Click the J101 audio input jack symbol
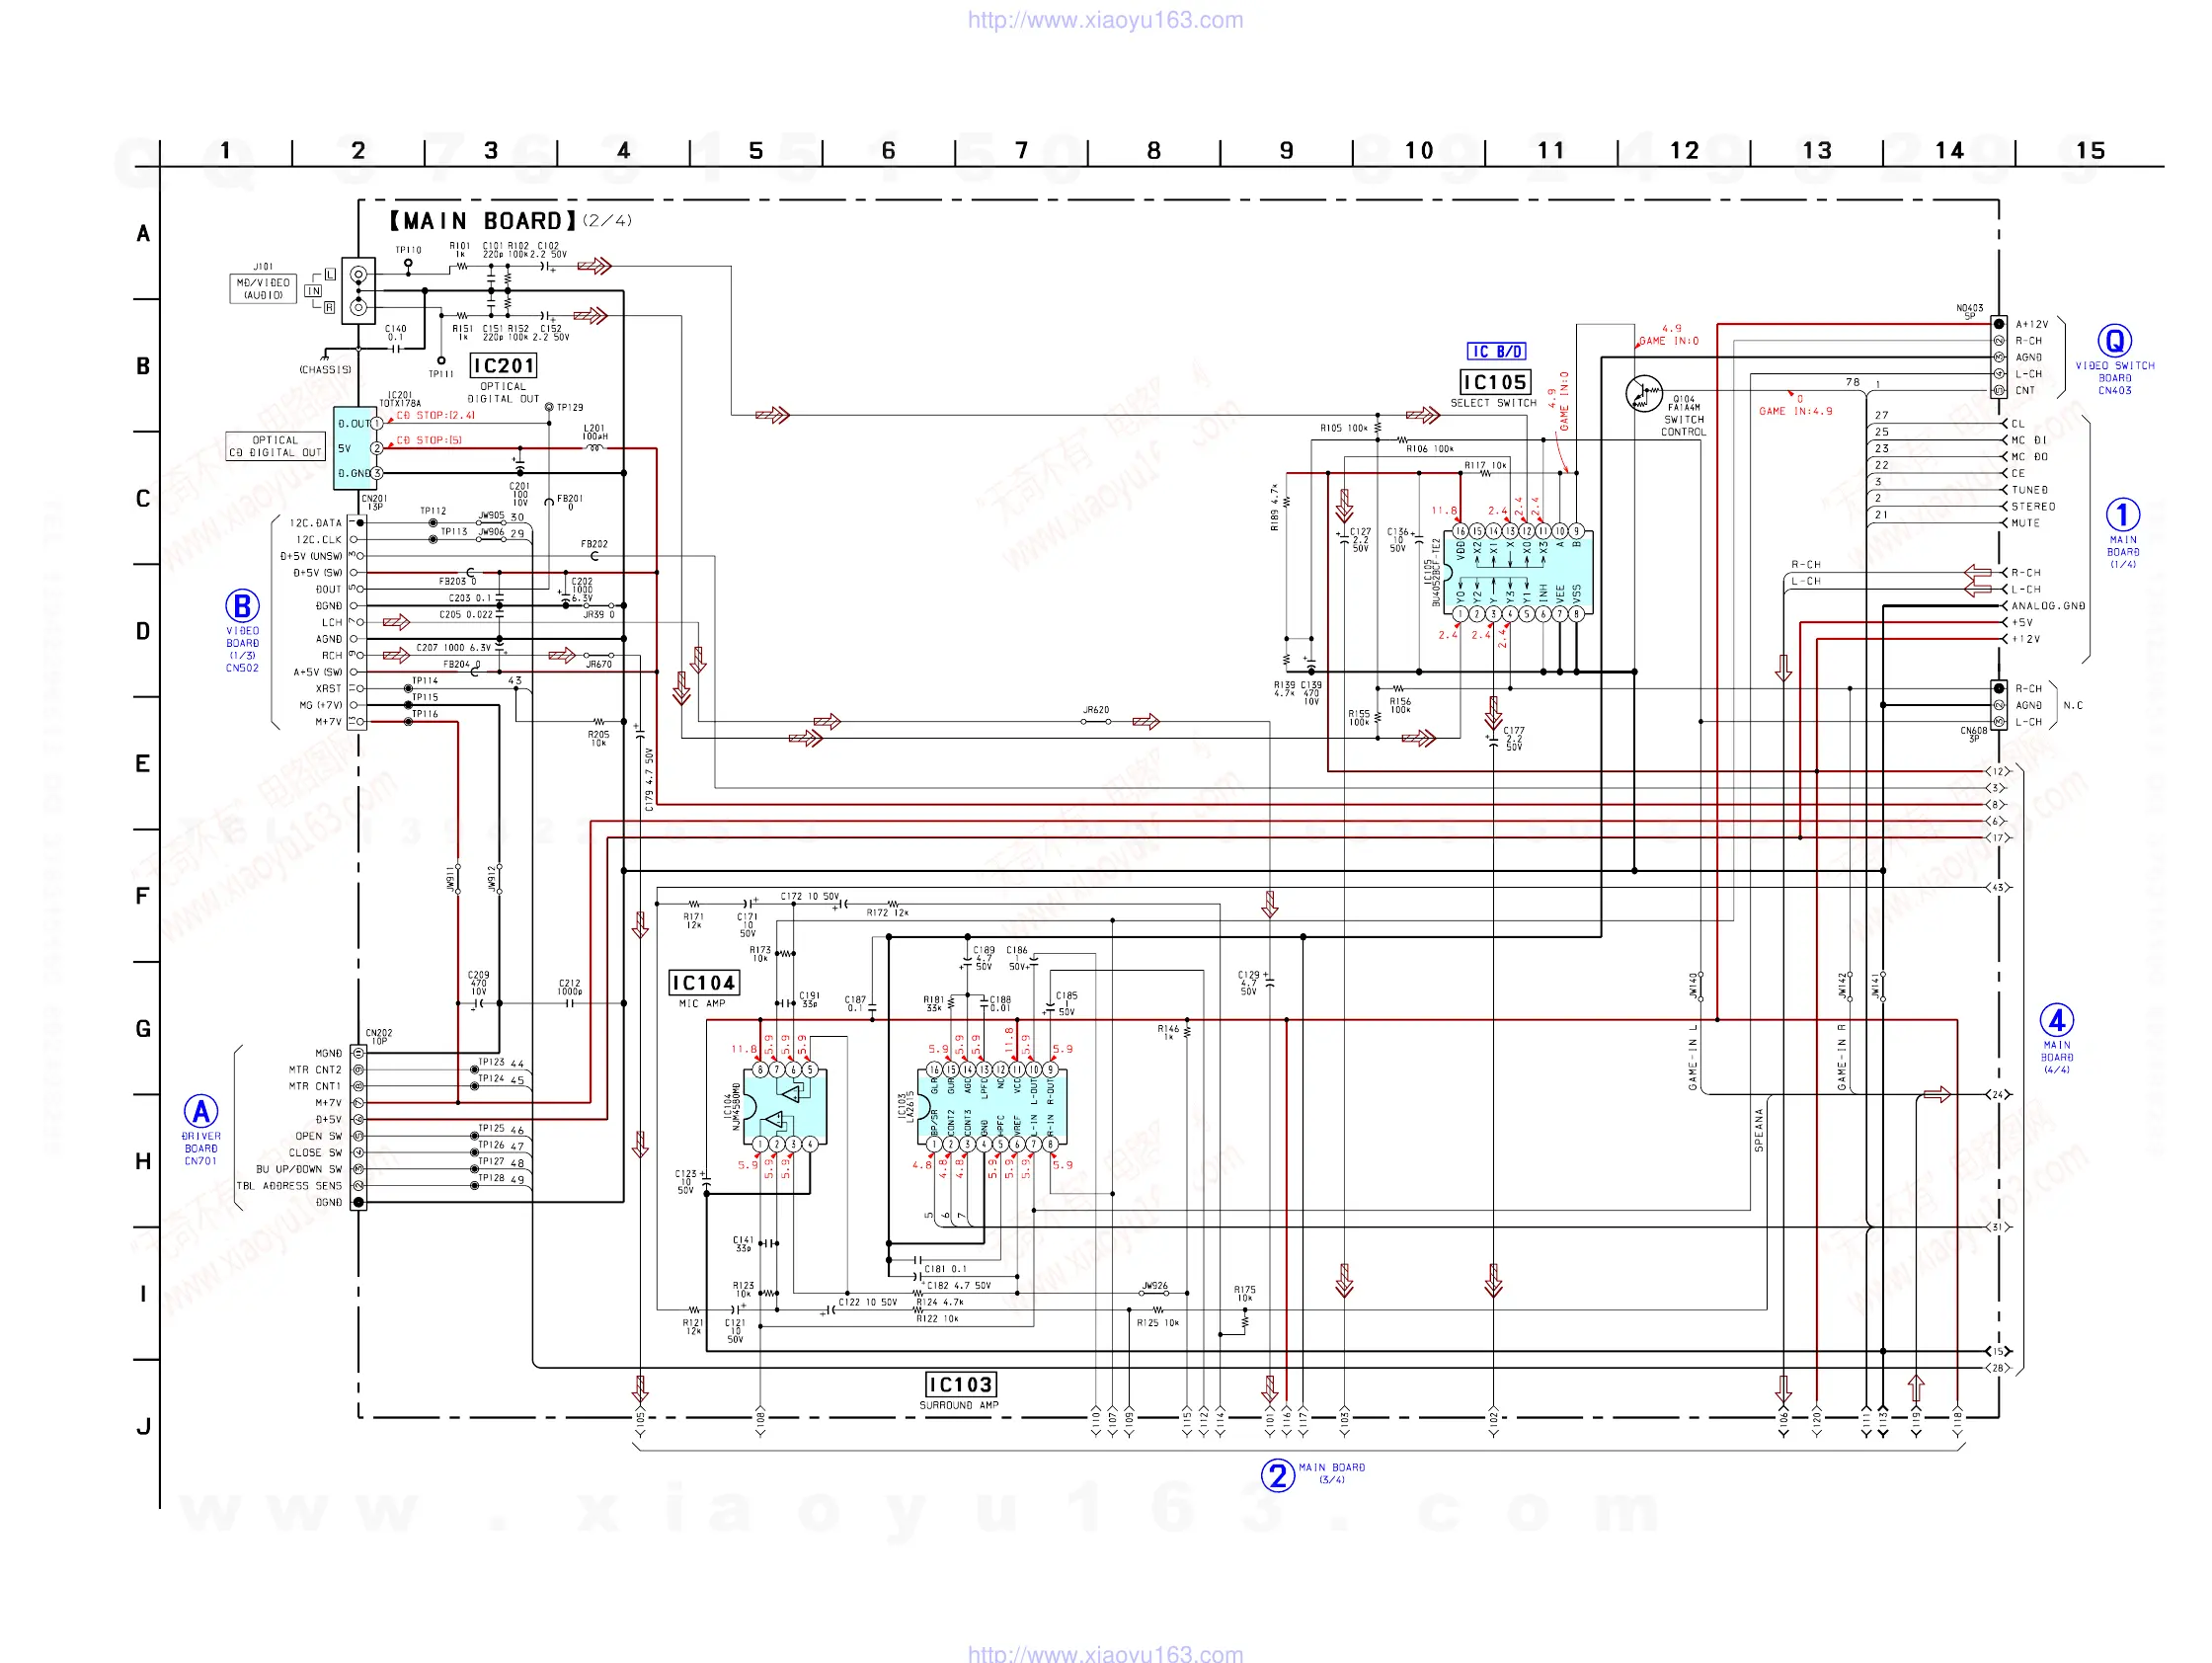Screen dimensions: 2212x1663 pos(358,290)
